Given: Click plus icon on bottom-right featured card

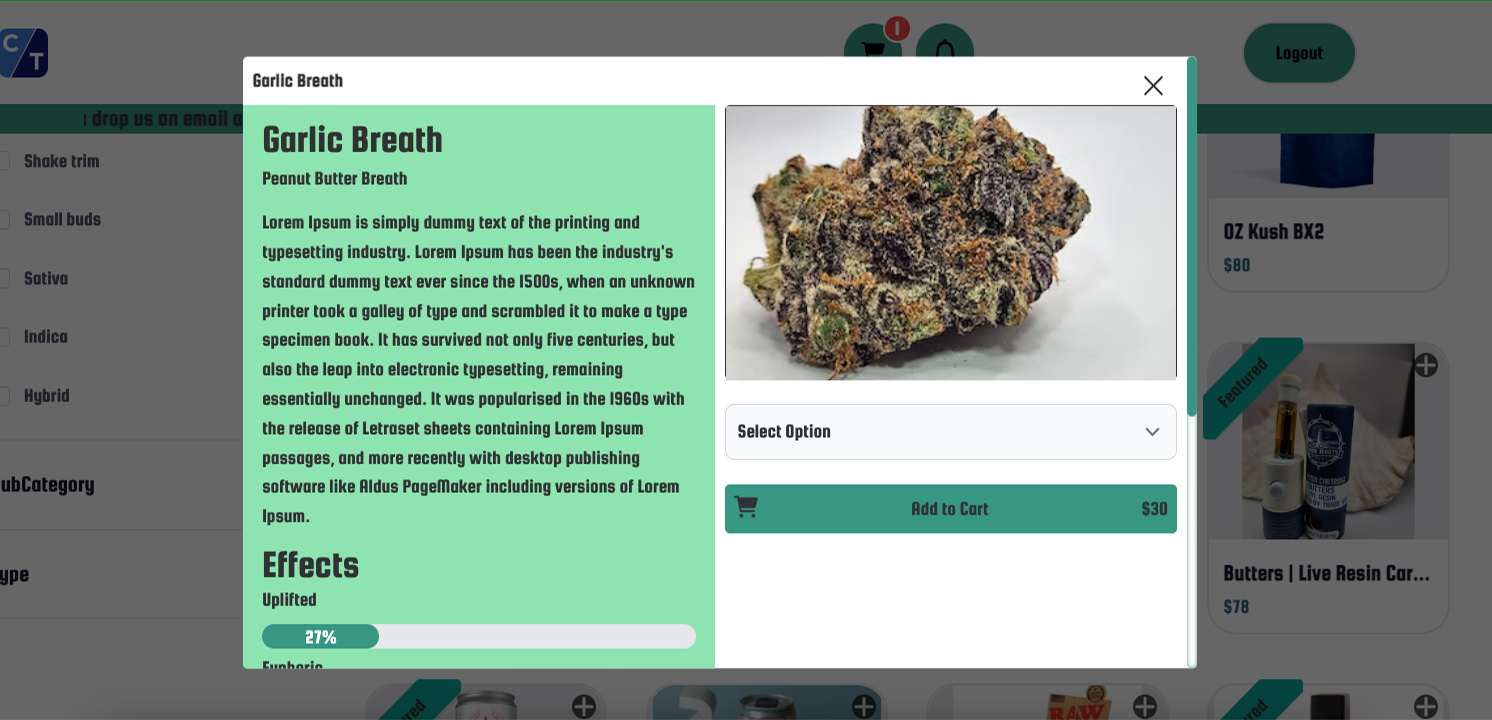Looking at the screenshot, I should [x=1426, y=707].
